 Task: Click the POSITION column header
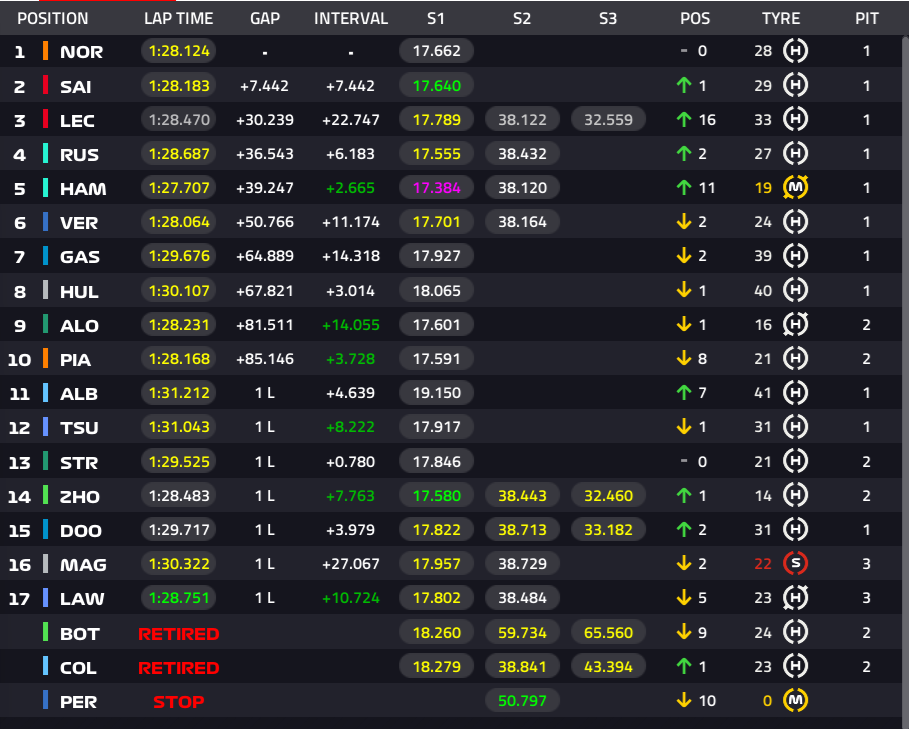(53, 19)
